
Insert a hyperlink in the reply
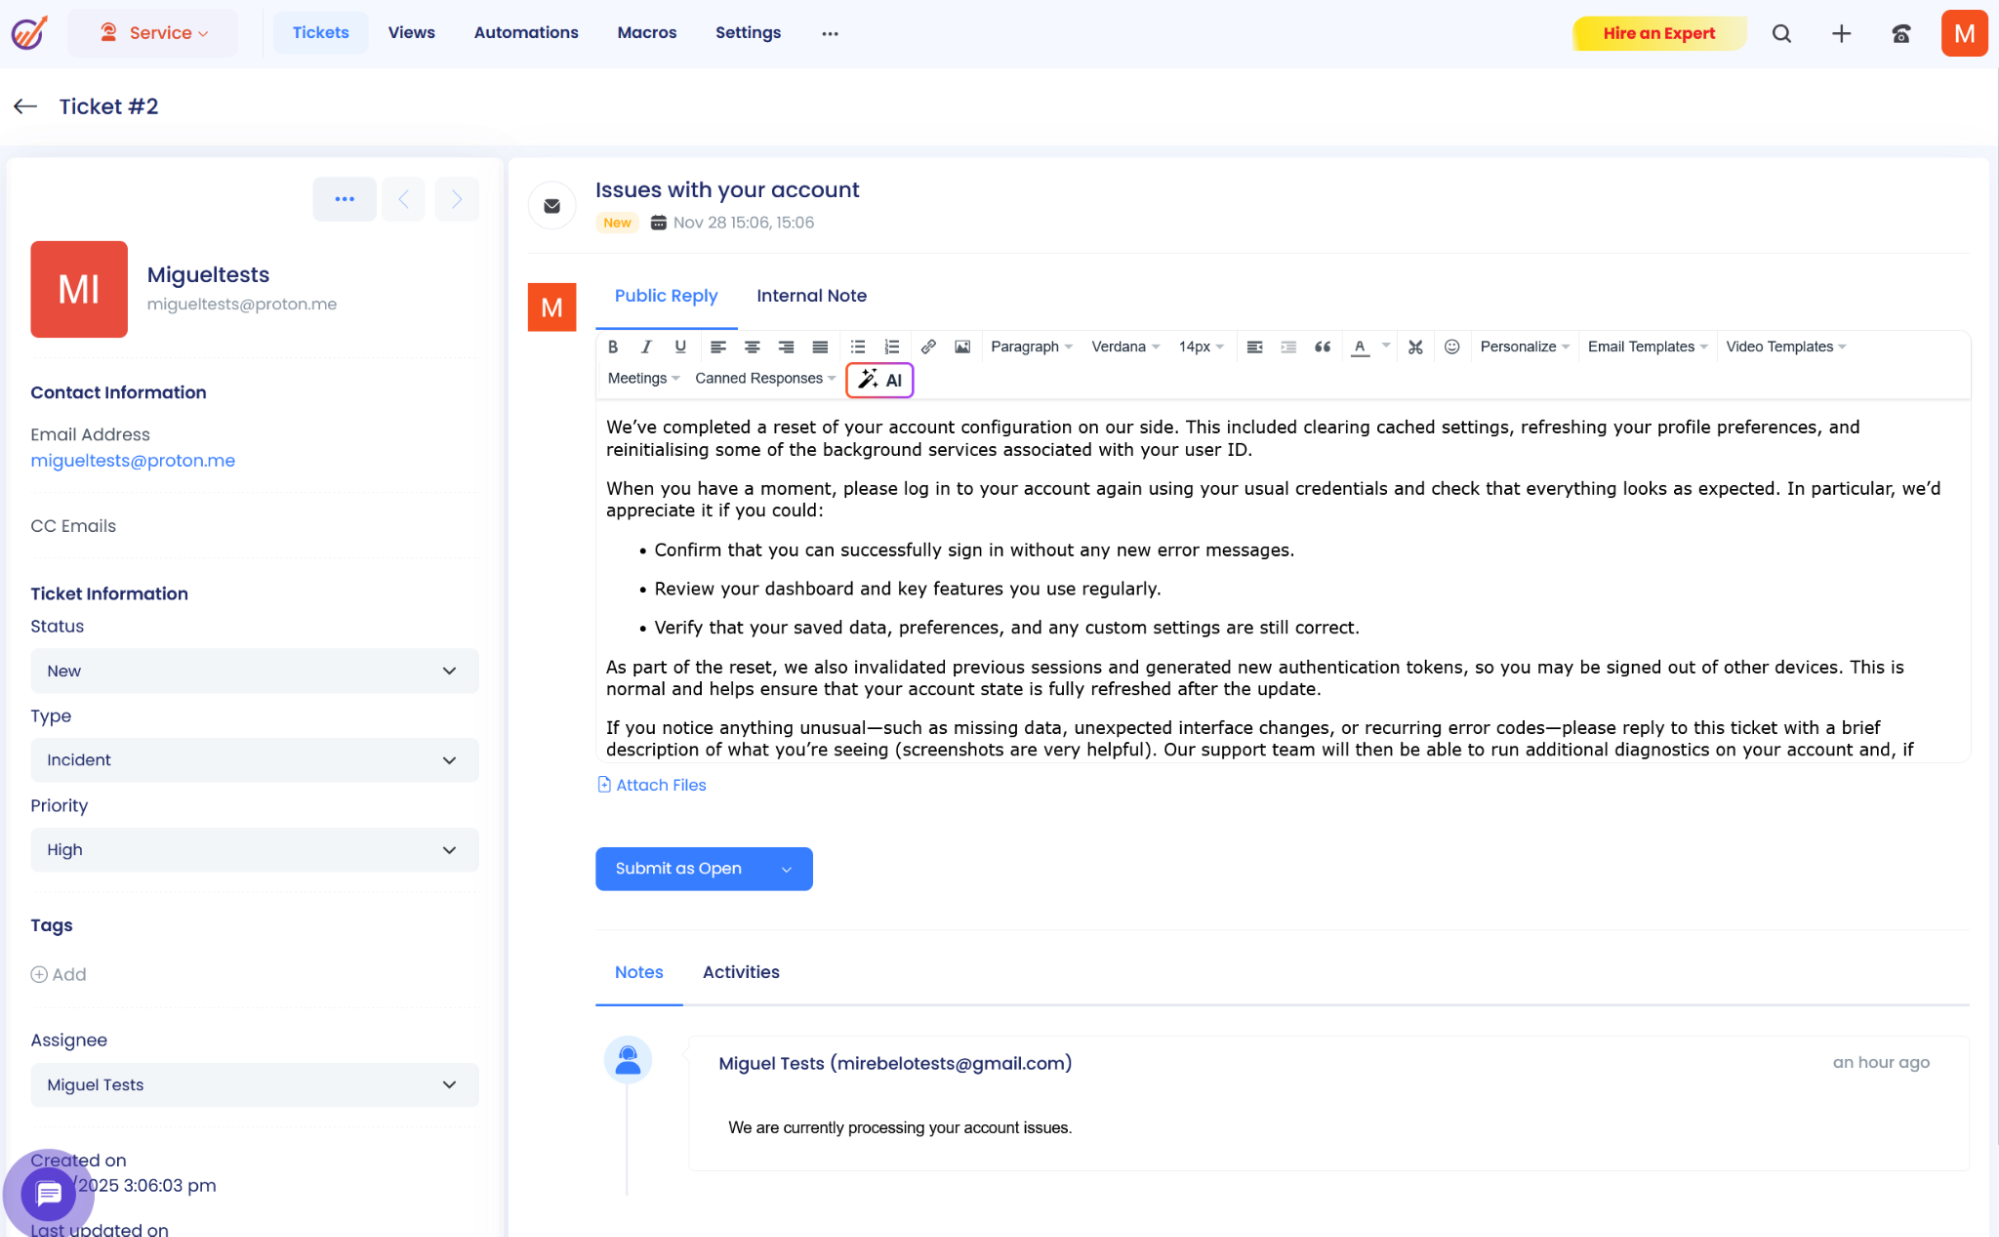click(928, 346)
